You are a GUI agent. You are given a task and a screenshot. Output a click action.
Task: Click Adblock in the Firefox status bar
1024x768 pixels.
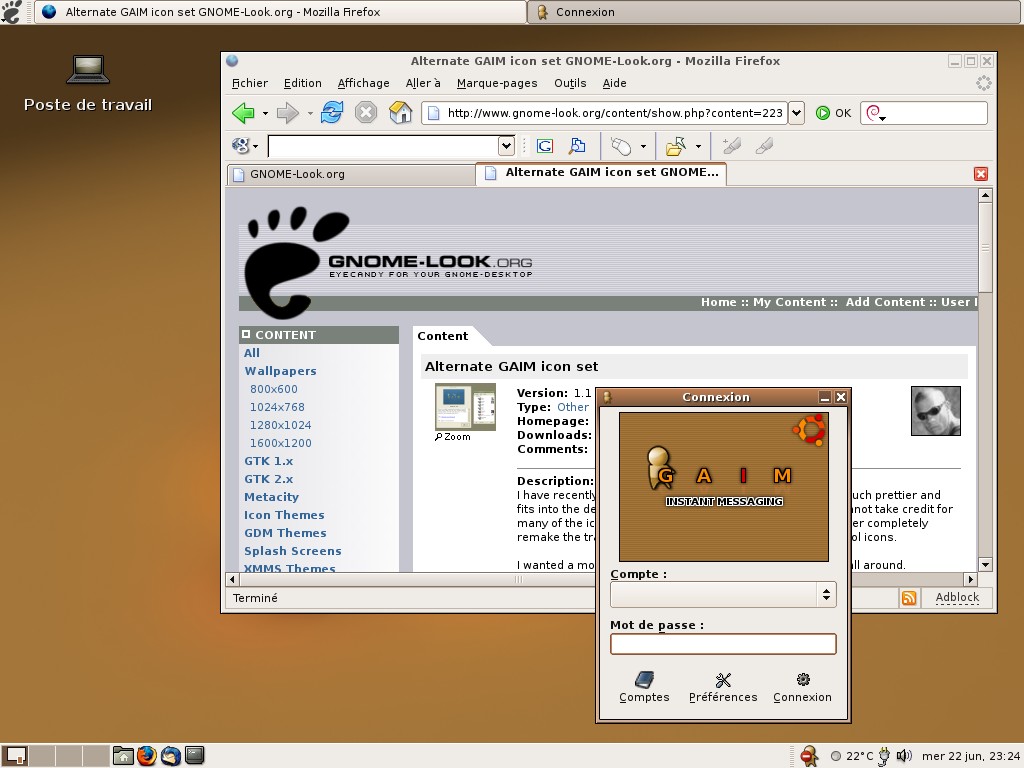957,597
